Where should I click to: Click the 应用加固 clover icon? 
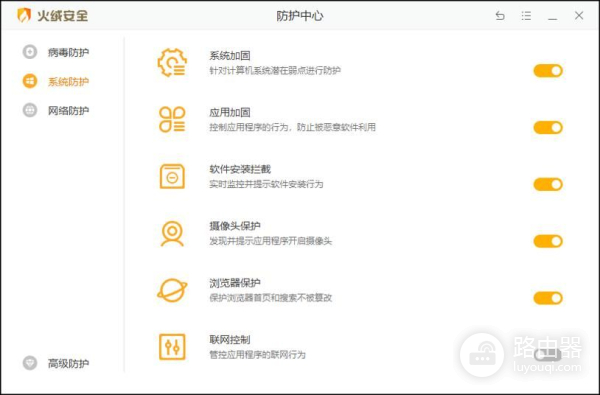click(x=172, y=119)
